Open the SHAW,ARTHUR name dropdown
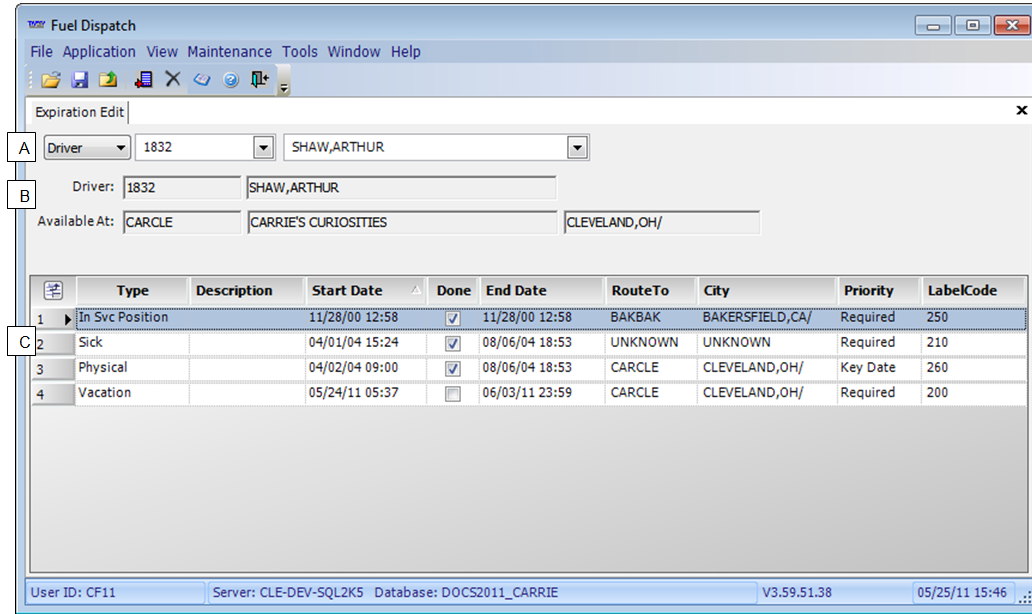Image resolution: width=1032 pixels, height=614 pixels. (576, 148)
